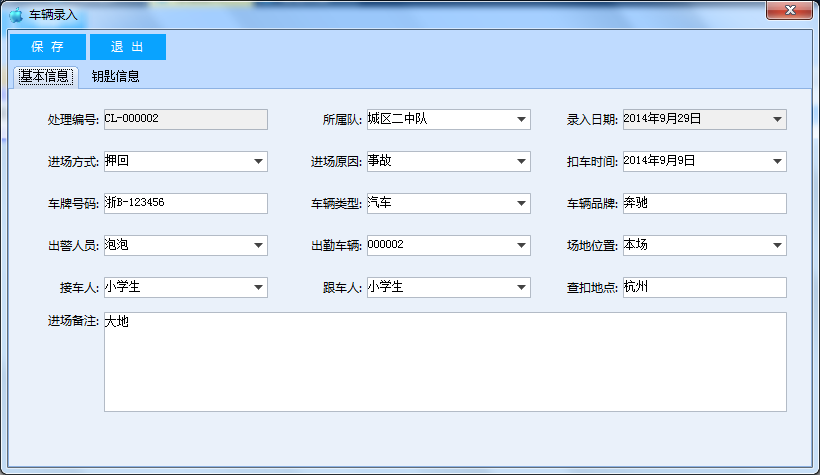Select the 基本信息 tab
Screen dimensions: 820x475
click(45, 76)
